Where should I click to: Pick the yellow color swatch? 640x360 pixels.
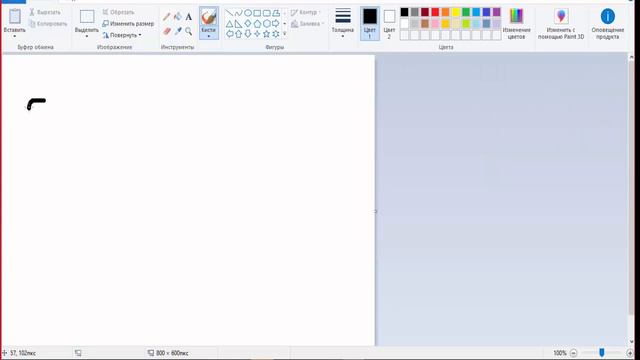coord(456,12)
